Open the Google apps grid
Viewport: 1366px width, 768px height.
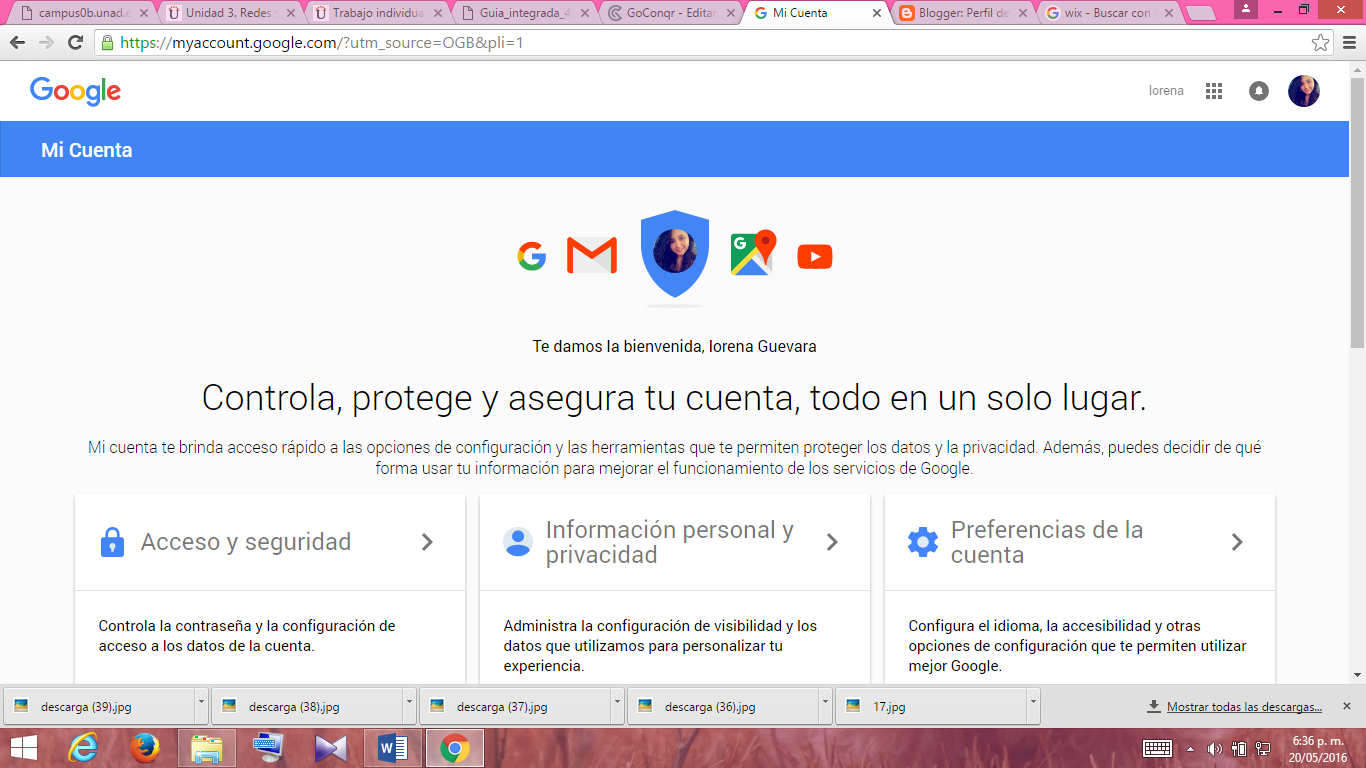point(1214,91)
